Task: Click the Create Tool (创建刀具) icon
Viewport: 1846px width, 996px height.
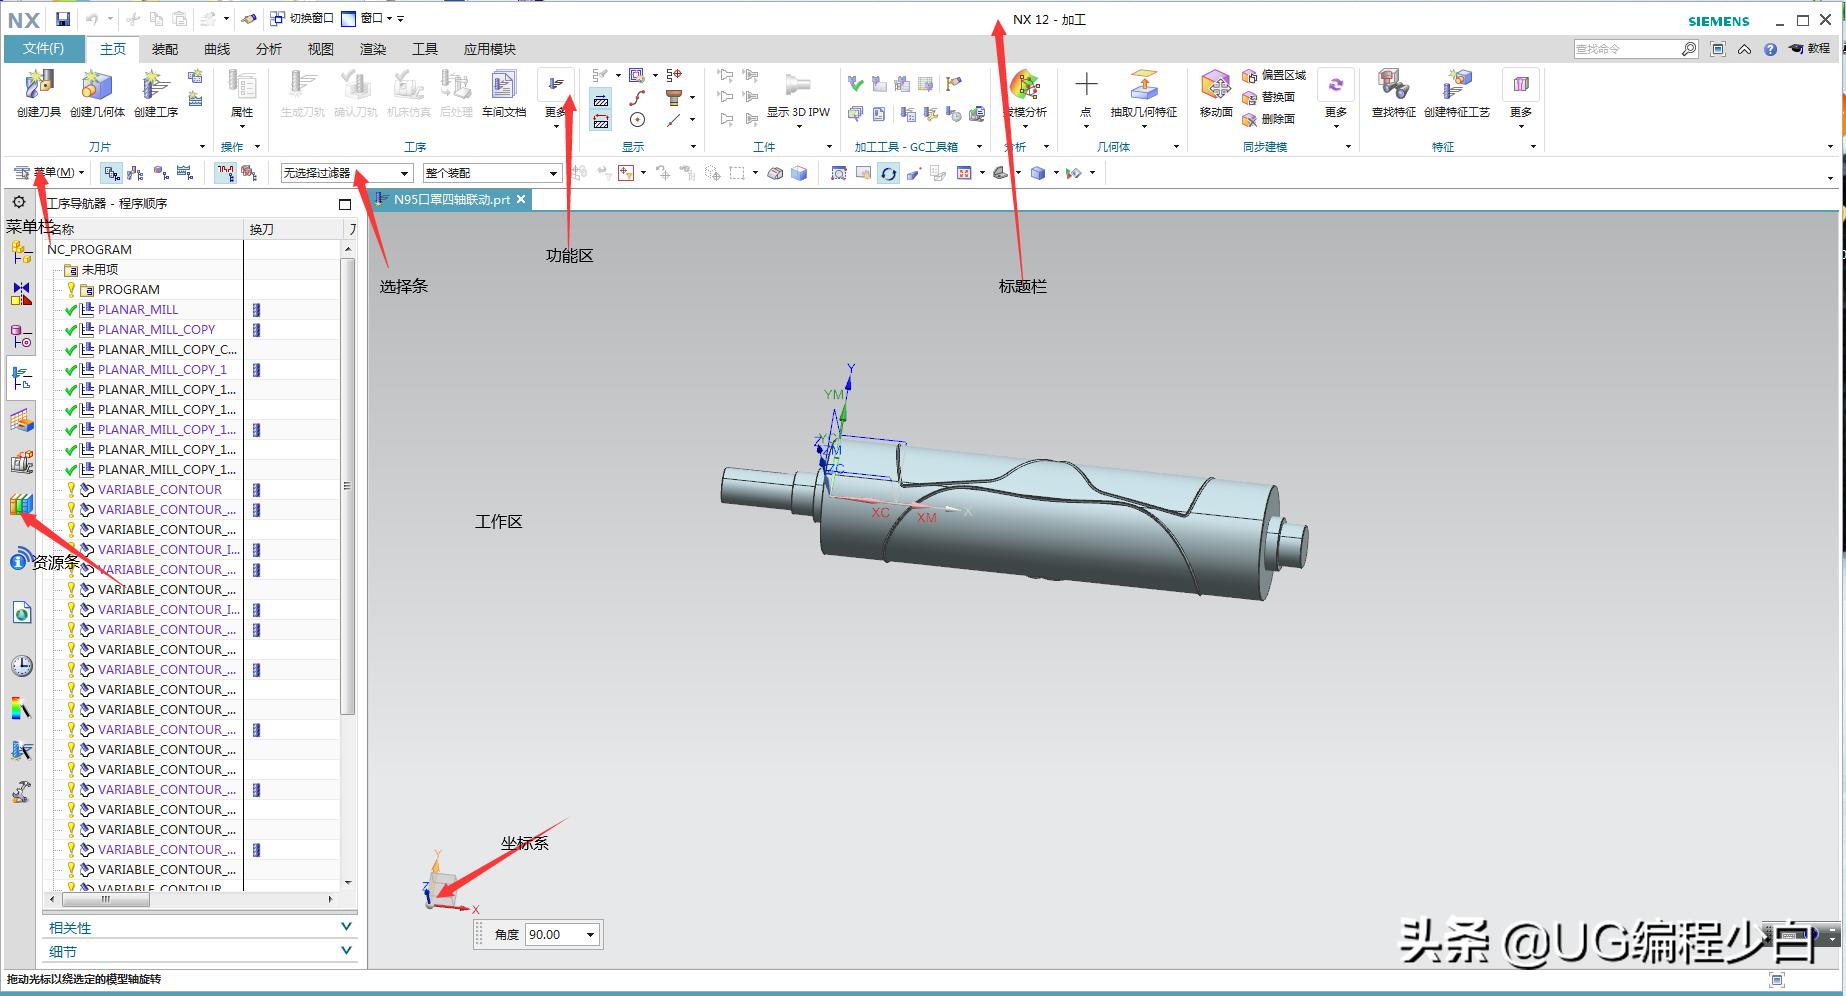Action: [x=39, y=86]
